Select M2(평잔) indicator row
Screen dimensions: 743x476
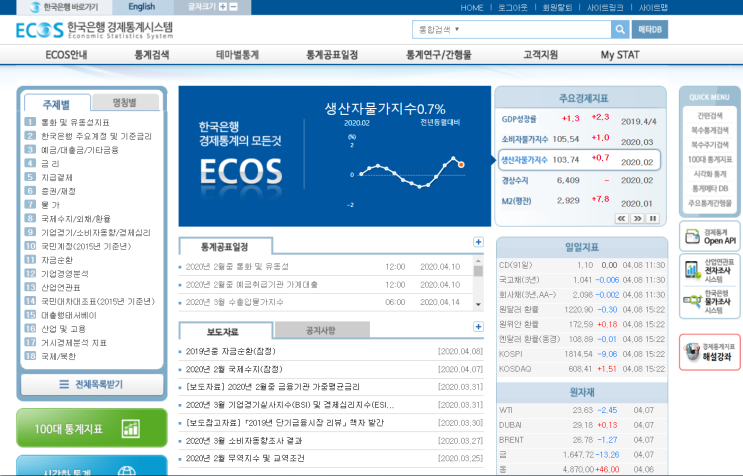coord(579,201)
